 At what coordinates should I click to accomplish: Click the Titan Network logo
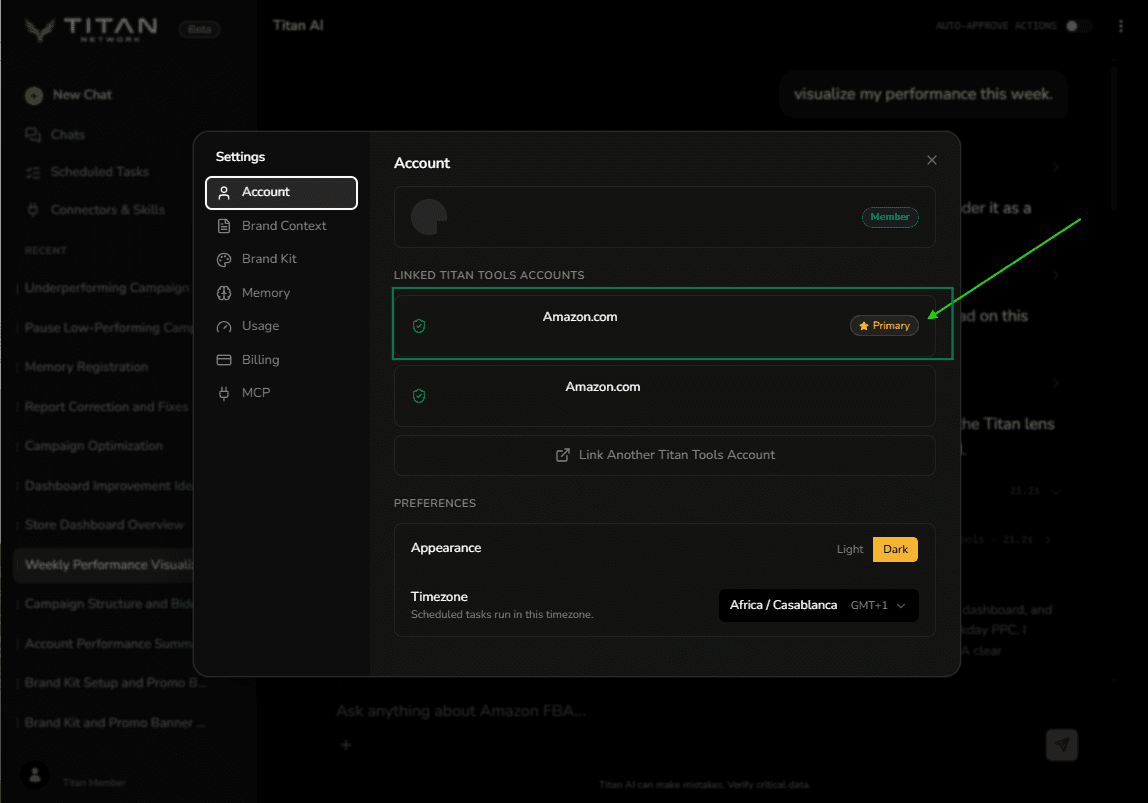[x=91, y=29]
